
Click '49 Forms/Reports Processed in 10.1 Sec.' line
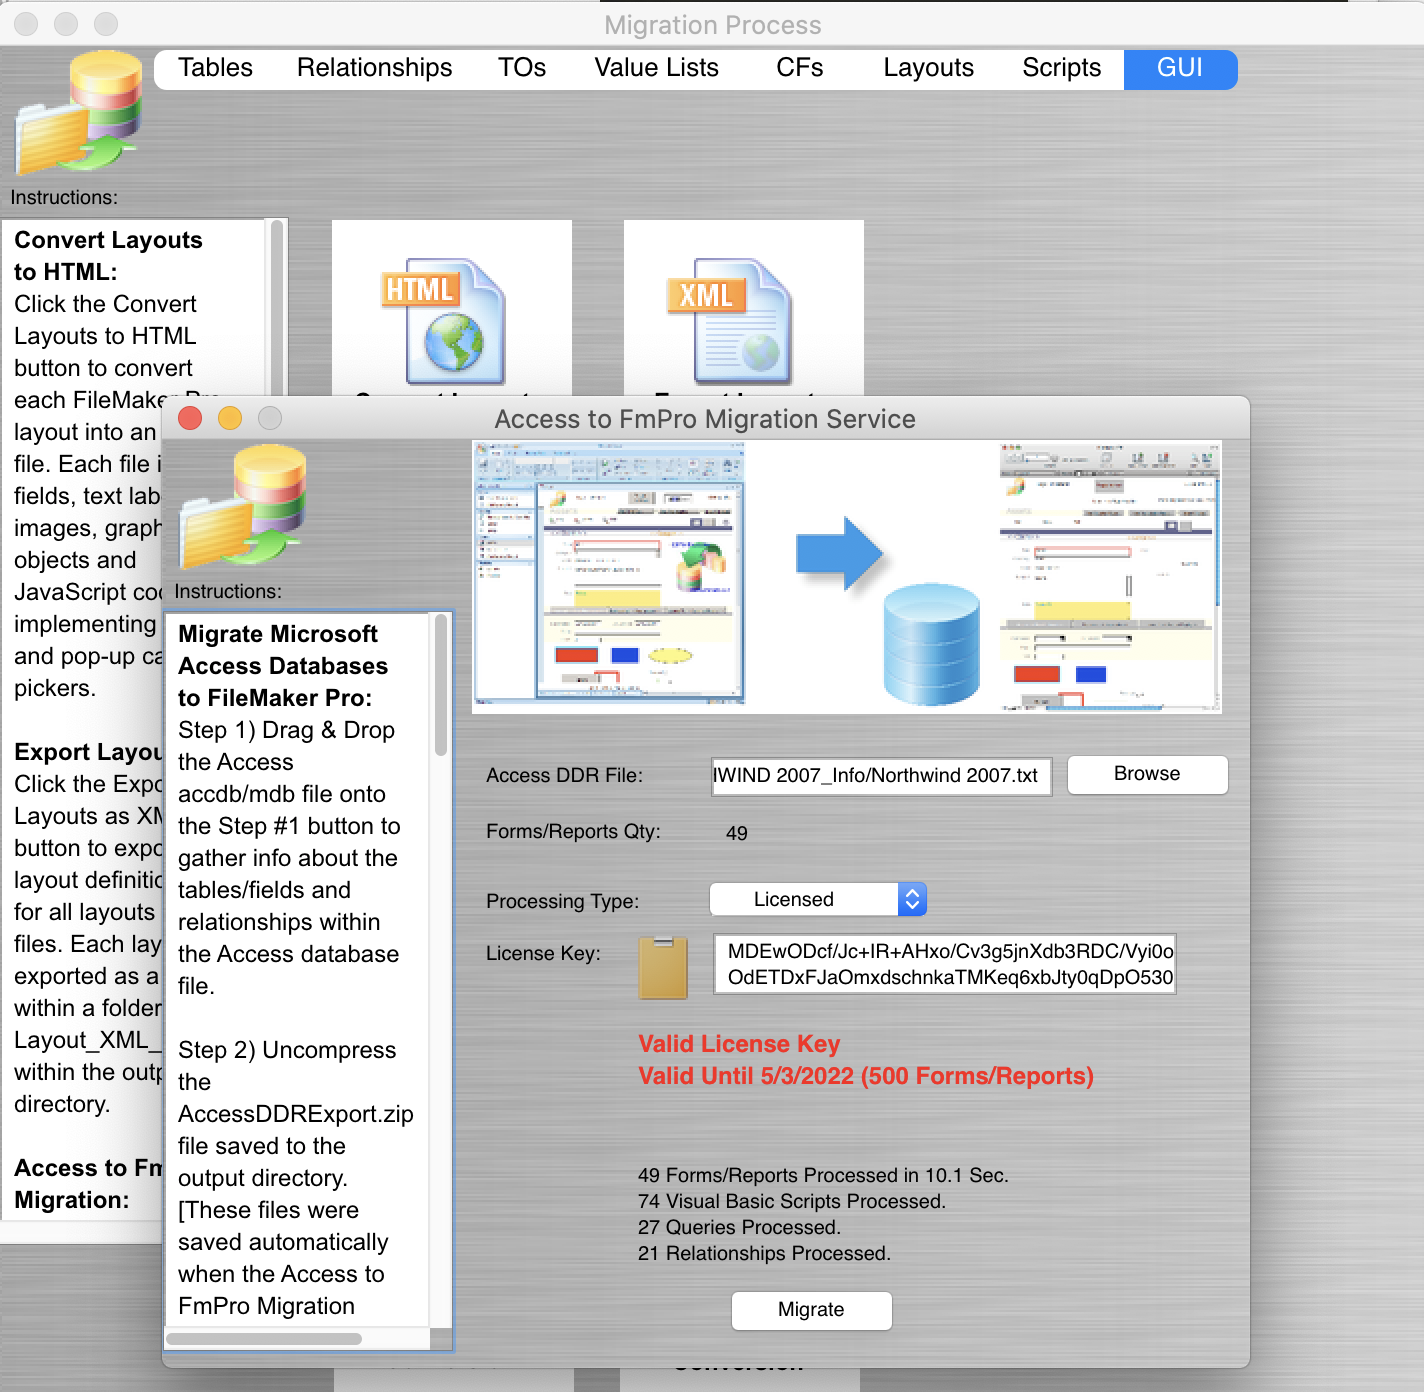pos(823,1175)
